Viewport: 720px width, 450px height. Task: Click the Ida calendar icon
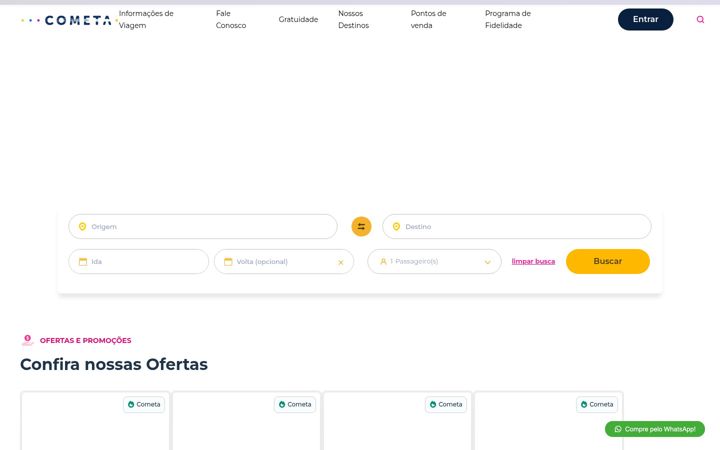pos(83,262)
